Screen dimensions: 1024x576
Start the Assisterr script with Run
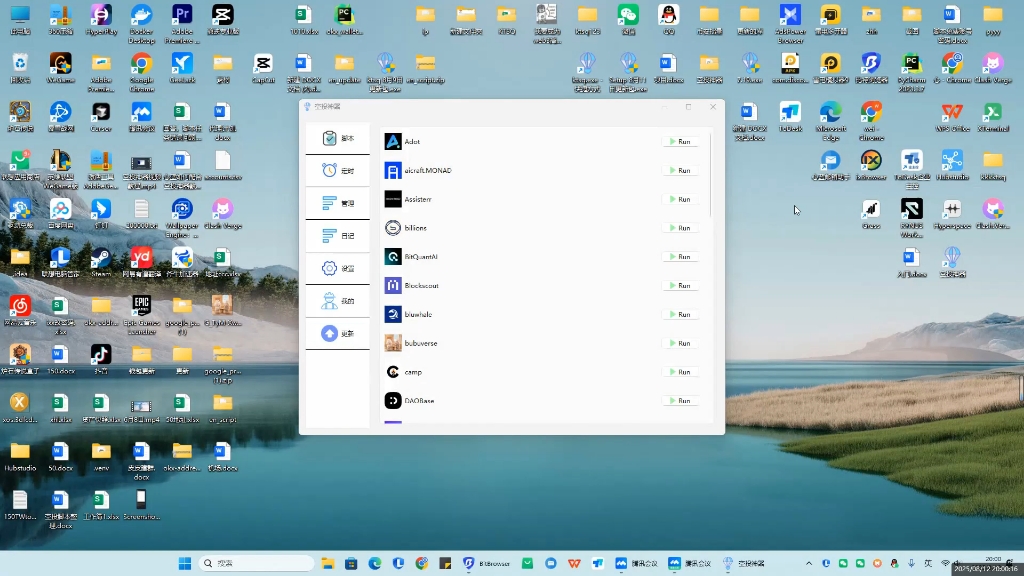[680, 199]
